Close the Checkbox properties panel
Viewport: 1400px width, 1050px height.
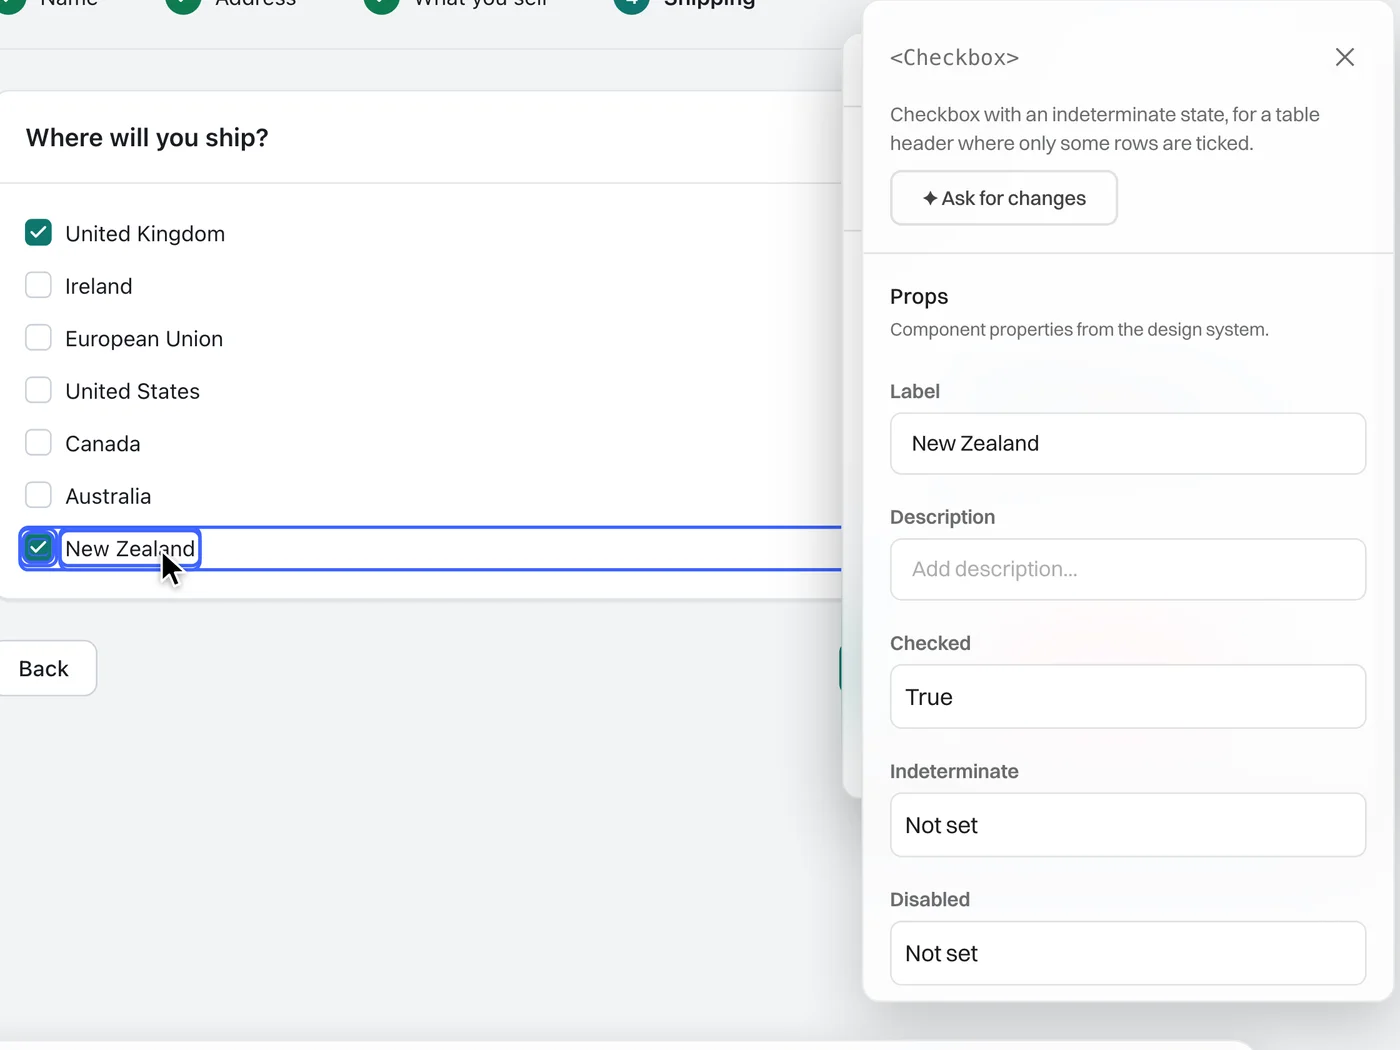point(1345,57)
